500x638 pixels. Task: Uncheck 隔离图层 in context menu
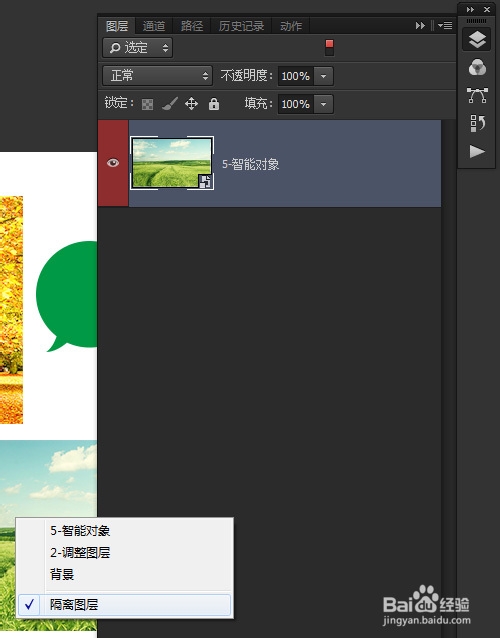tap(124, 605)
